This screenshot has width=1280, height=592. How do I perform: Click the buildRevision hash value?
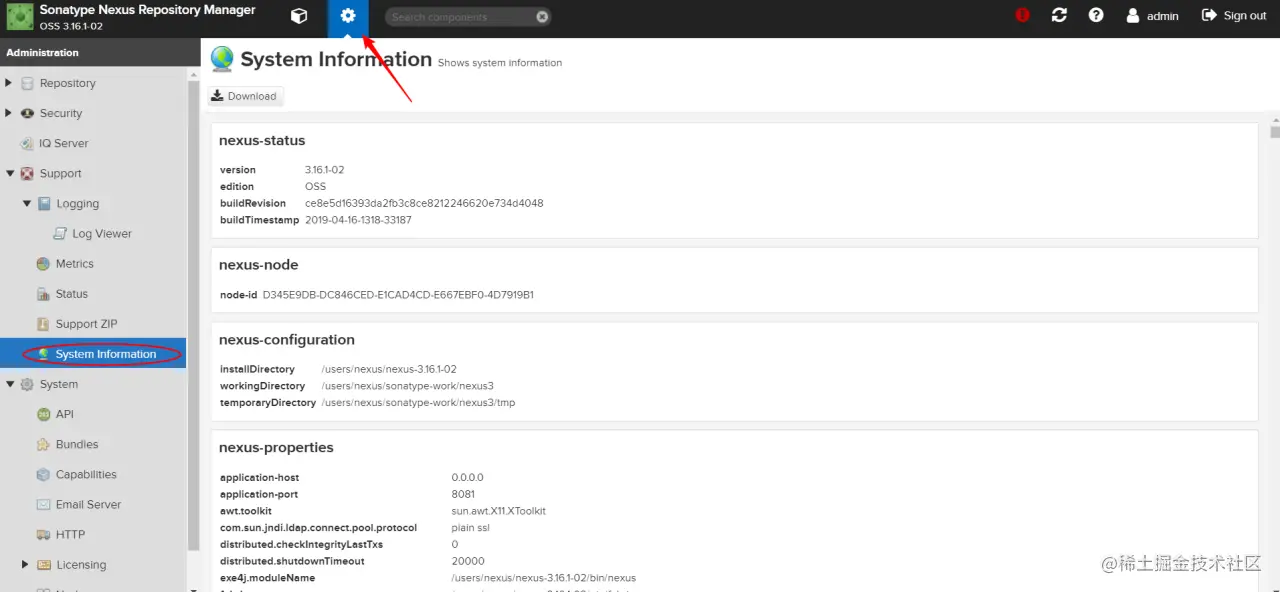424,203
